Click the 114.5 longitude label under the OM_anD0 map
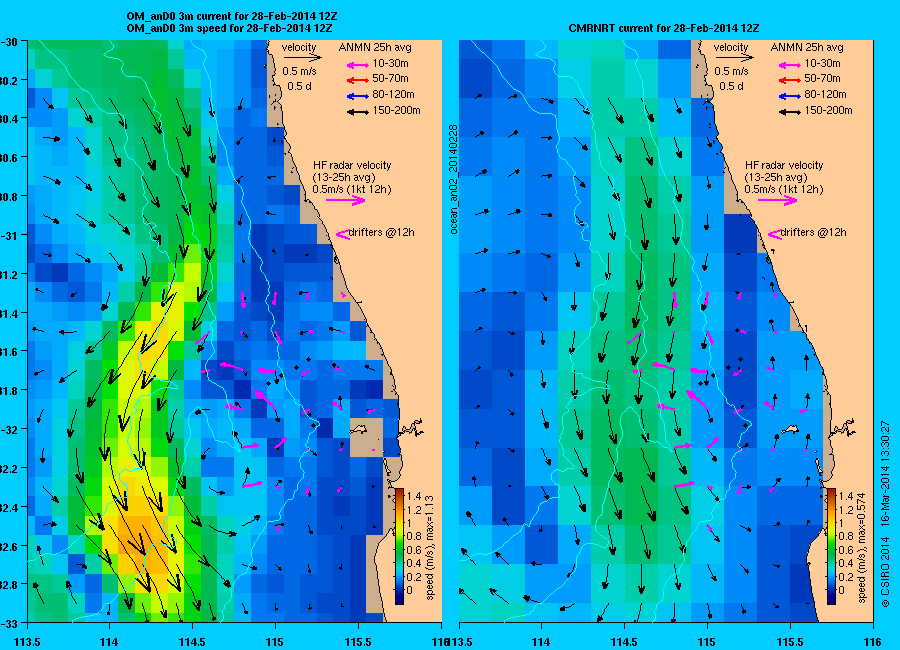This screenshot has height=650, width=900. pyautogui.click(x=192, y=642)
